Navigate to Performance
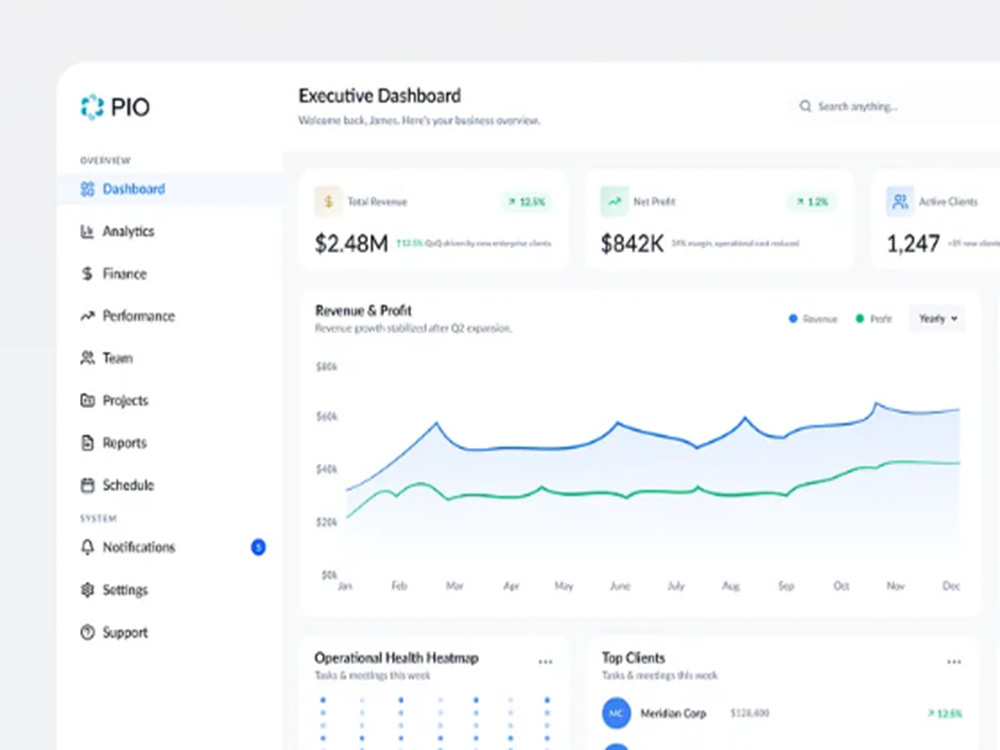Image resolution: width=1000 pixels, height=750 pixels. coord(138,316)
